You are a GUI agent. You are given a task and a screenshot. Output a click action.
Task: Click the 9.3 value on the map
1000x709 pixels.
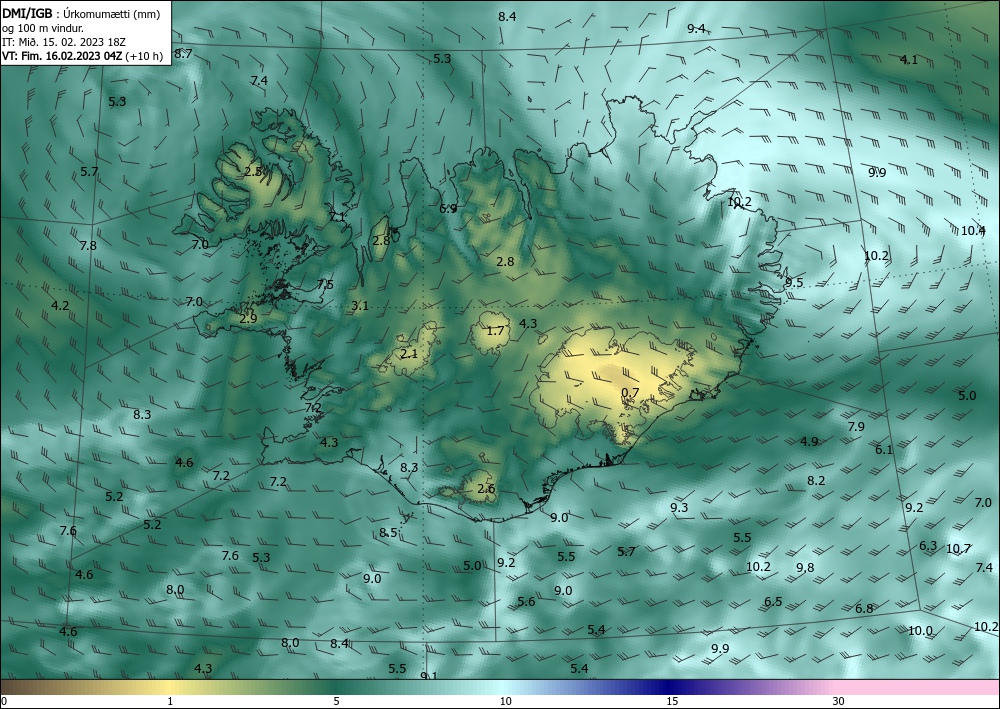click(x=679, y=508)
